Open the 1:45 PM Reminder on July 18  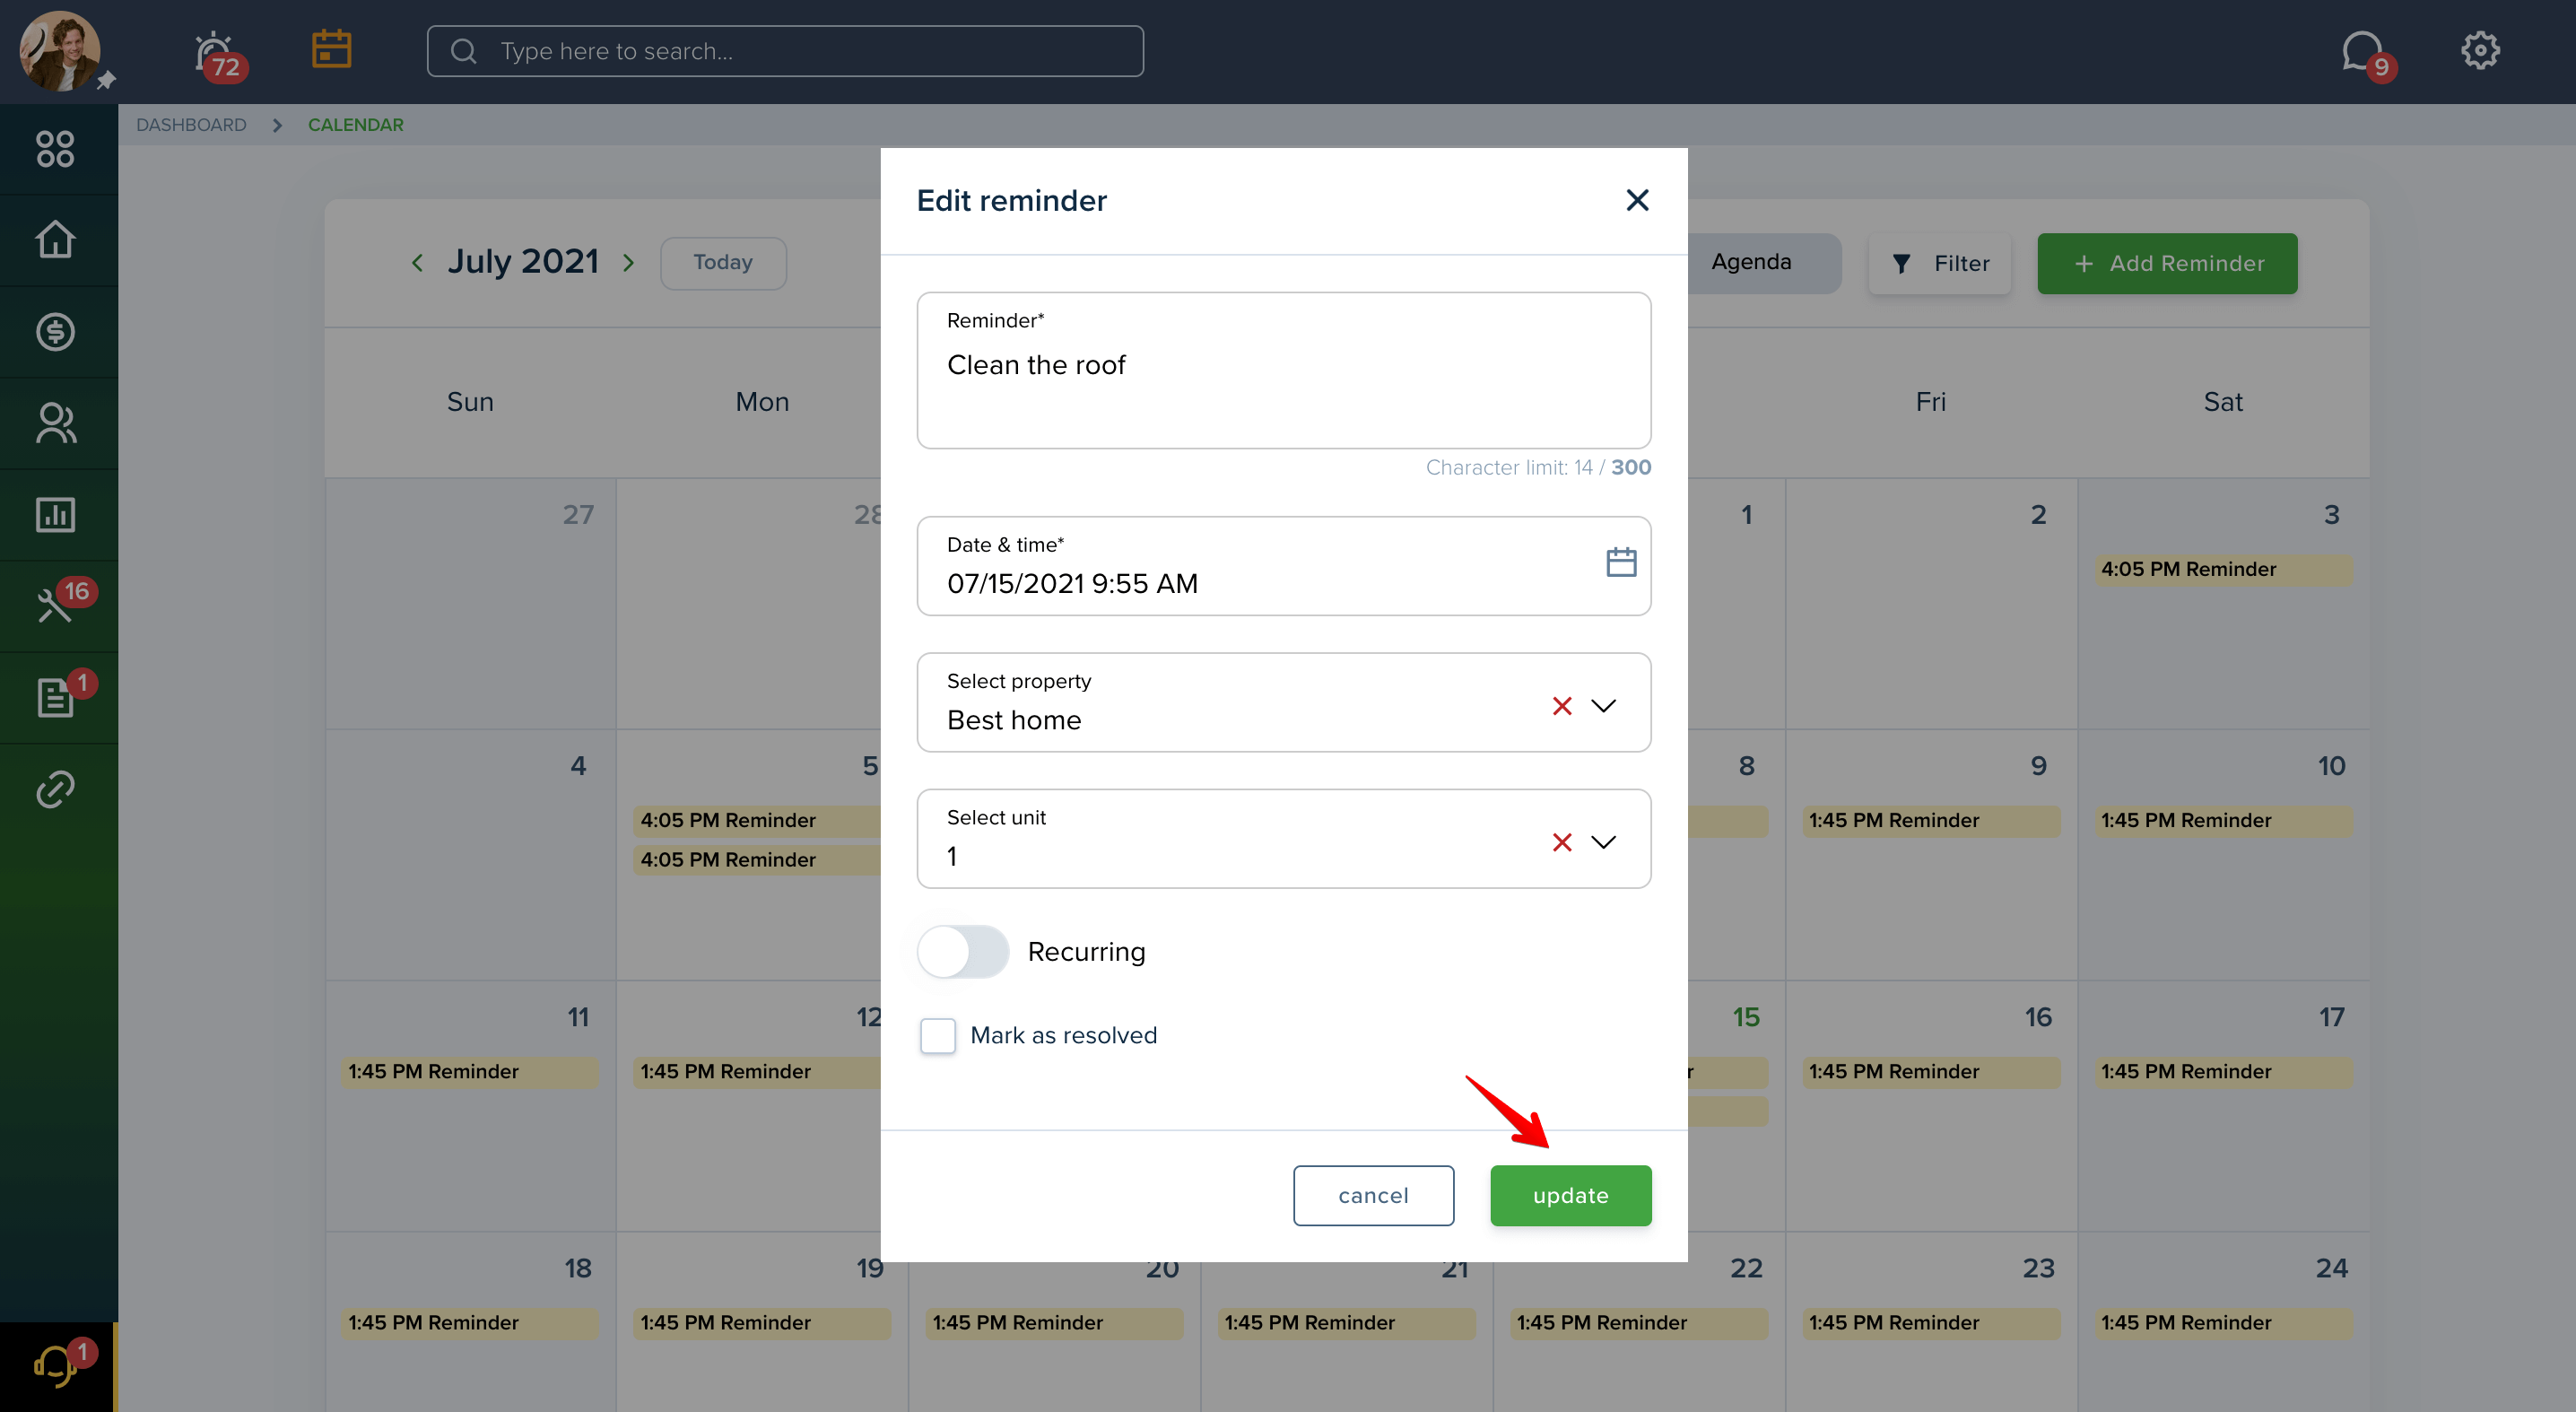[x=470, y=1323]
